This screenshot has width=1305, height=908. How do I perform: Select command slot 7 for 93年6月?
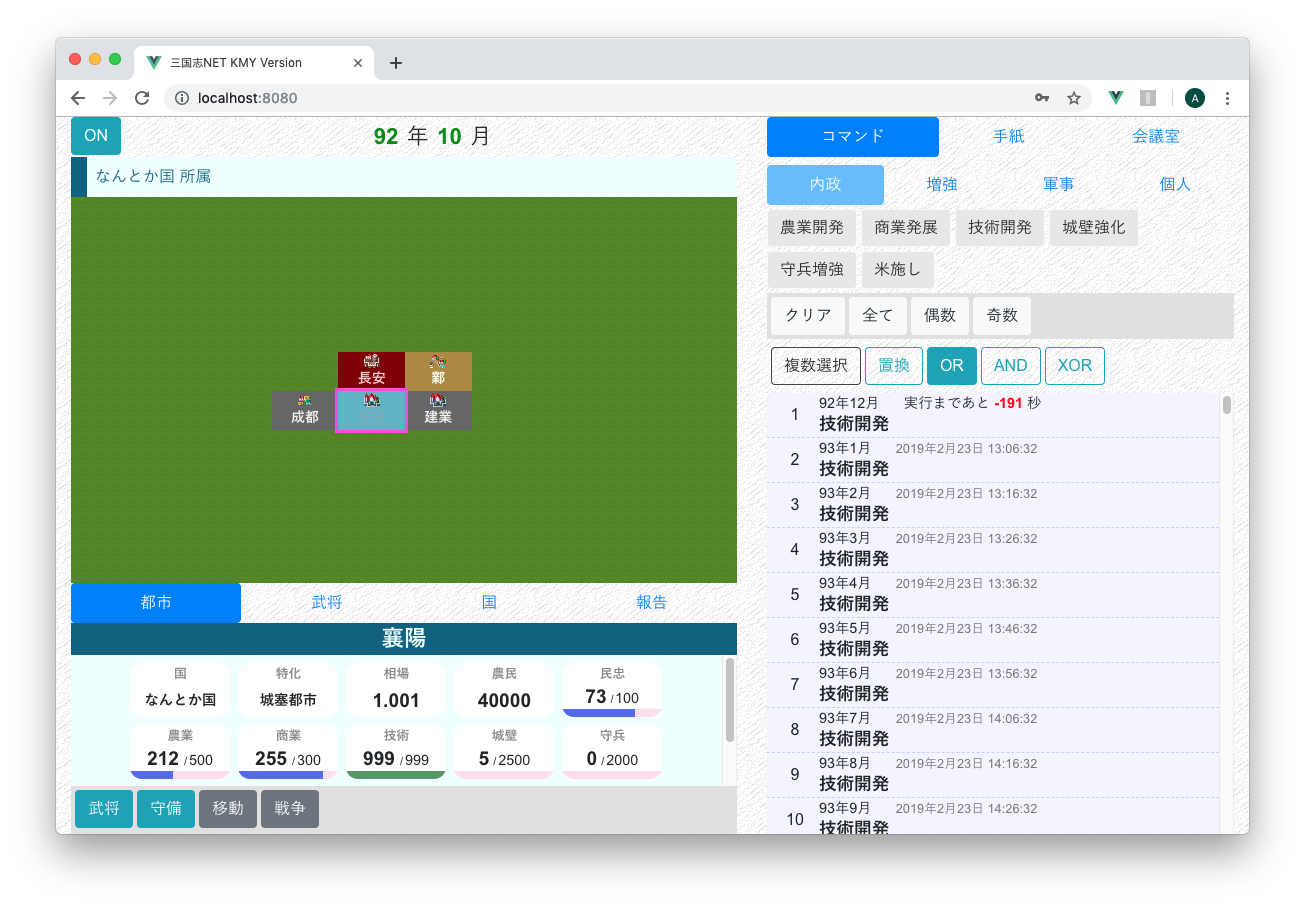click(993, 685)
